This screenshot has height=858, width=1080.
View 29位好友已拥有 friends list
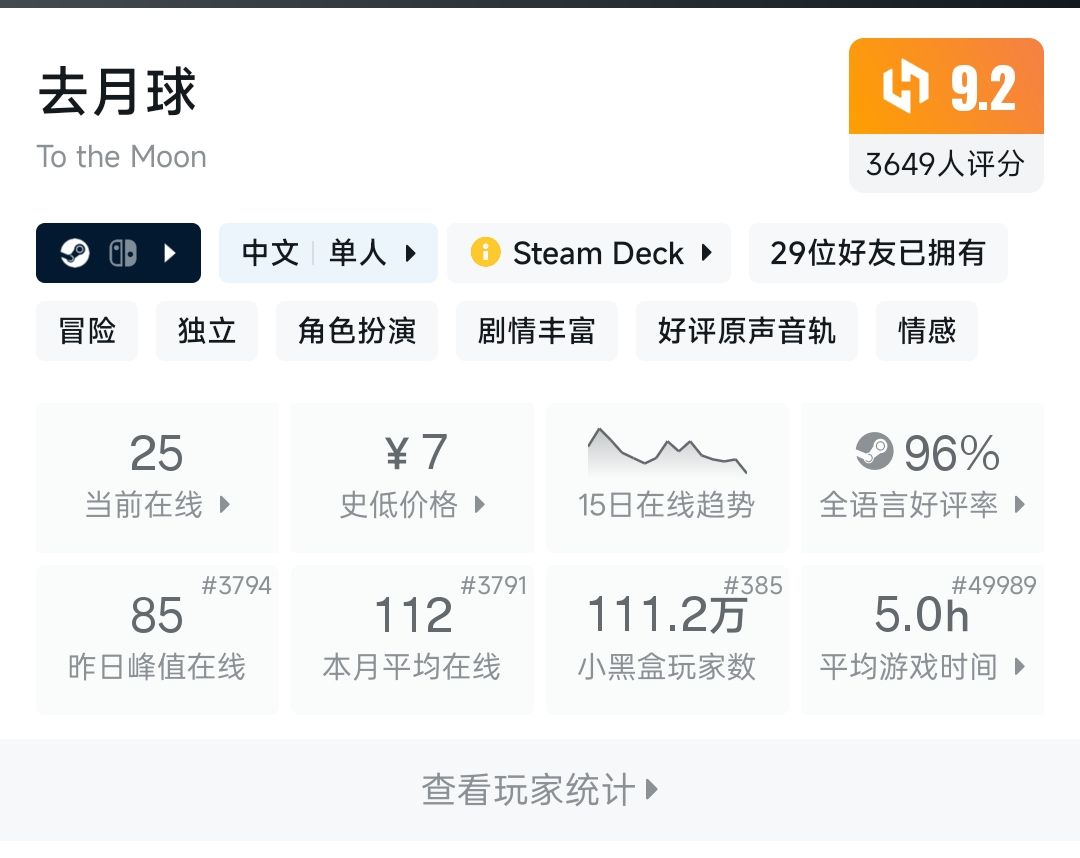pos(877,253)
